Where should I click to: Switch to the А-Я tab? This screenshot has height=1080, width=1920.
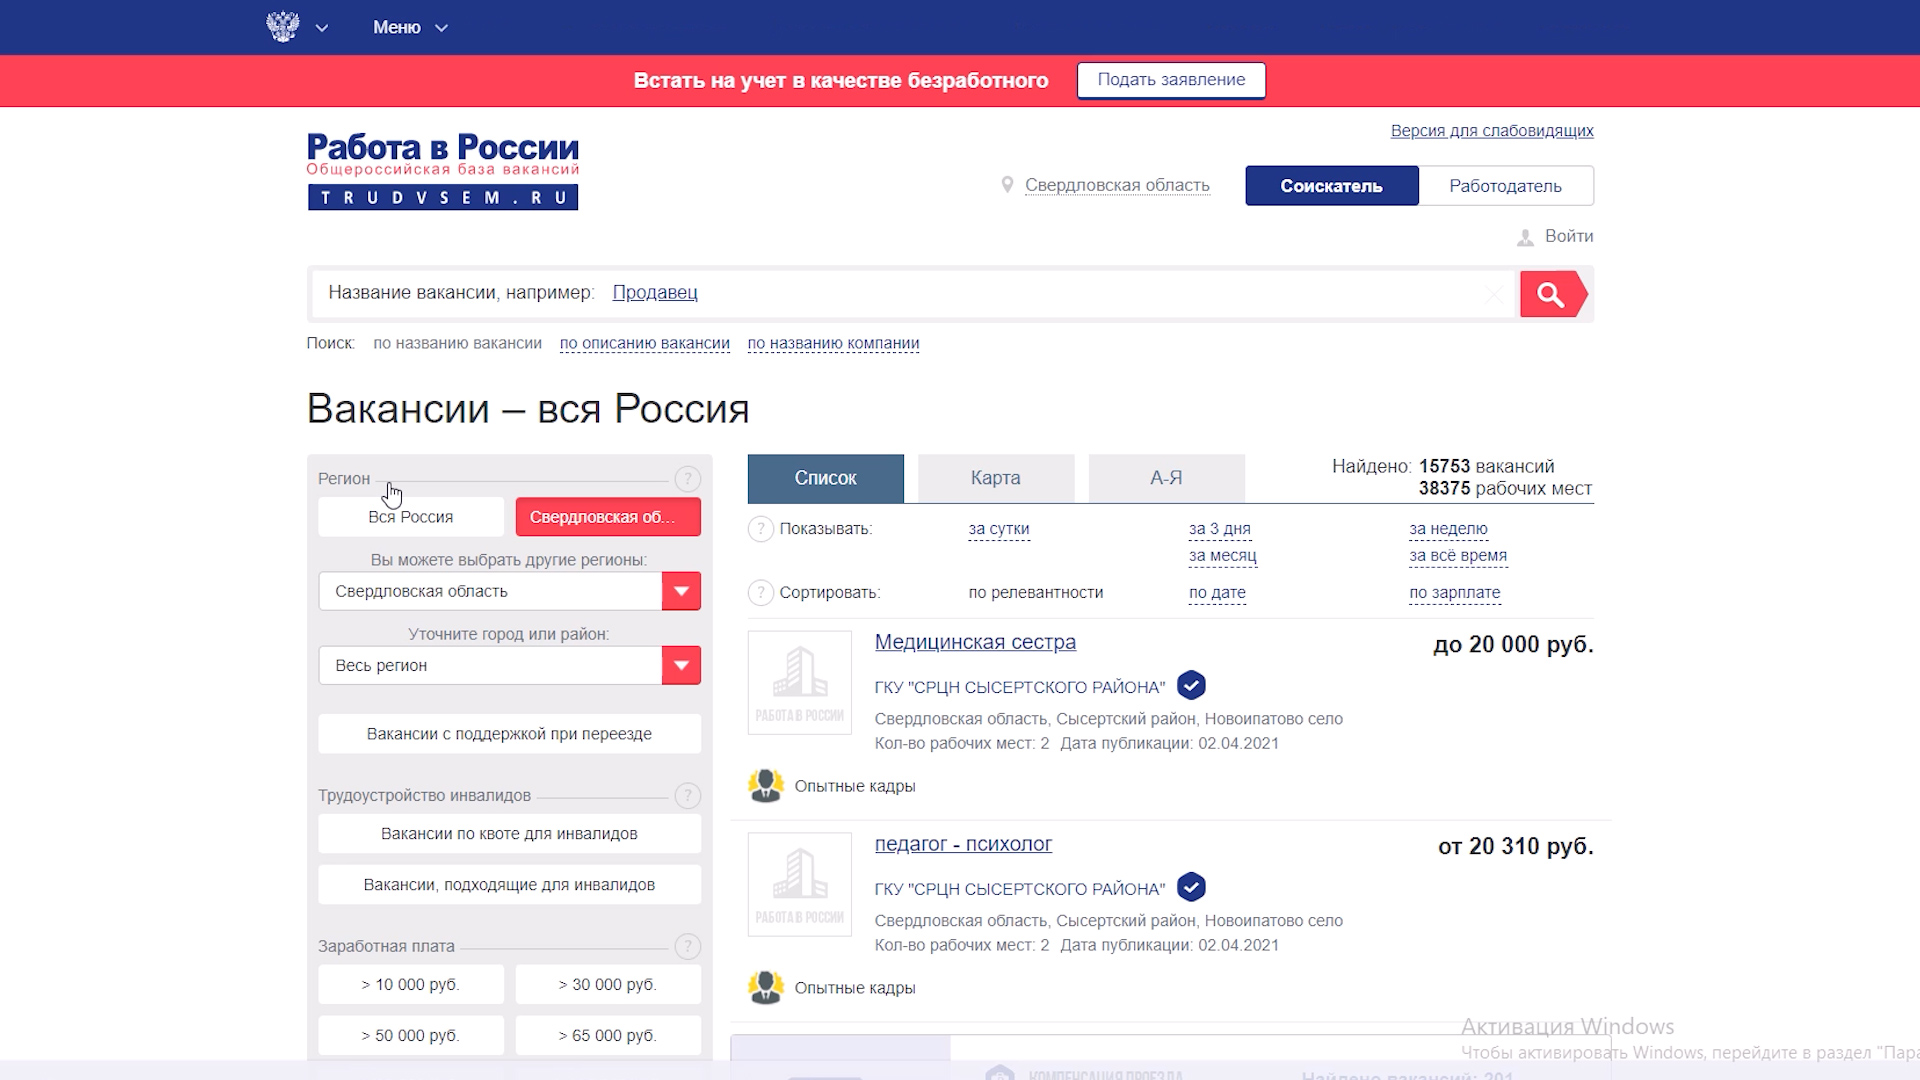1166,478
